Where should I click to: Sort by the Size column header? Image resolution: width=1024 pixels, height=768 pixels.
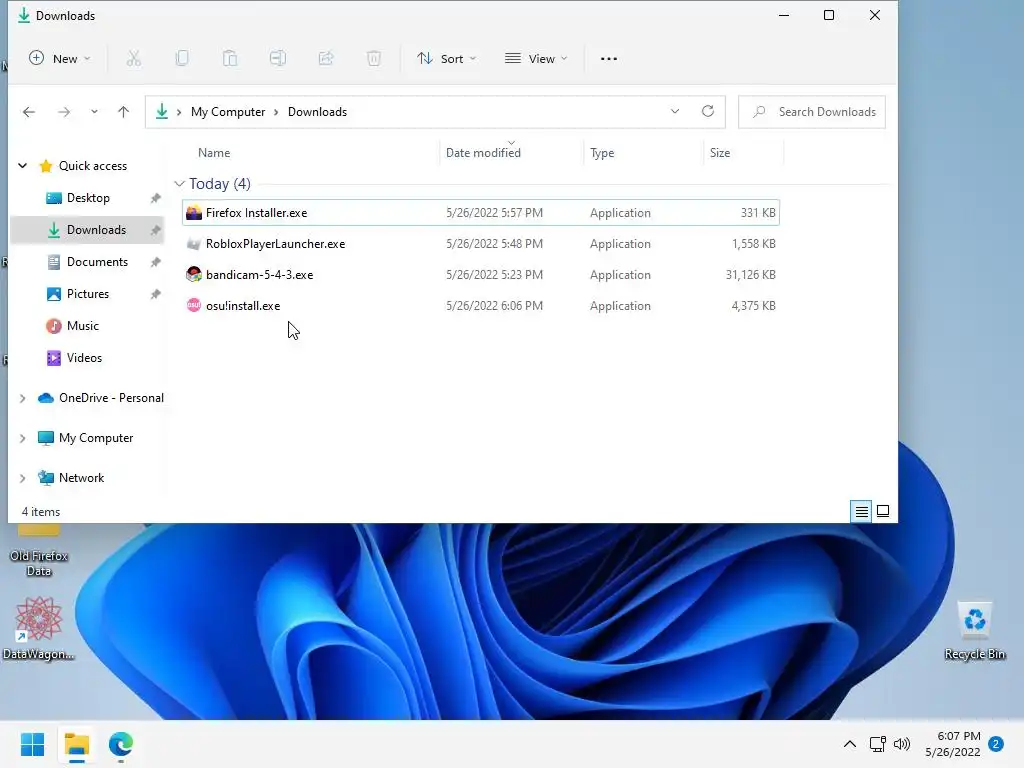click(720, 153)
